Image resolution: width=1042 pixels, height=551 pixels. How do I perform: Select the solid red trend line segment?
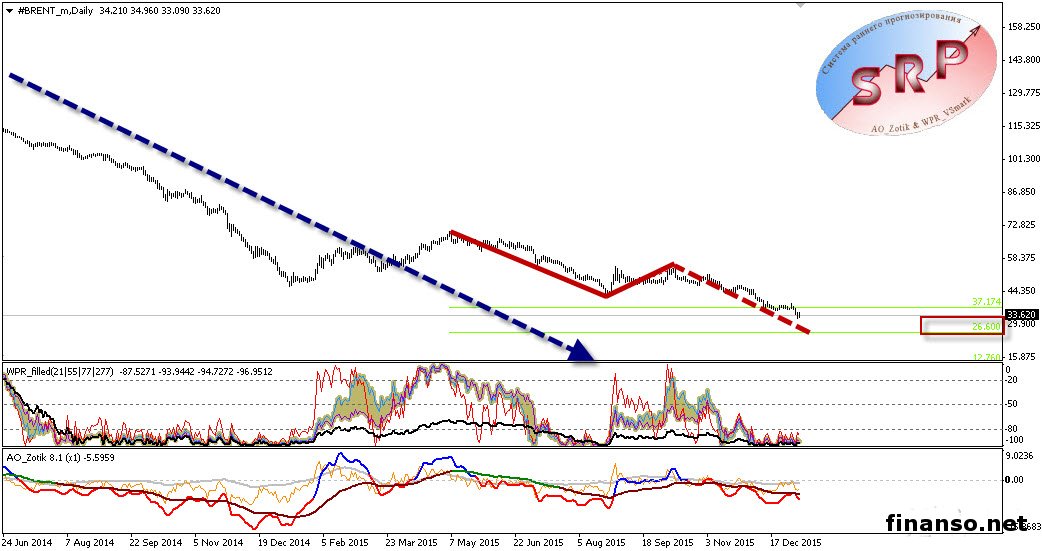[x=528, y=264]
